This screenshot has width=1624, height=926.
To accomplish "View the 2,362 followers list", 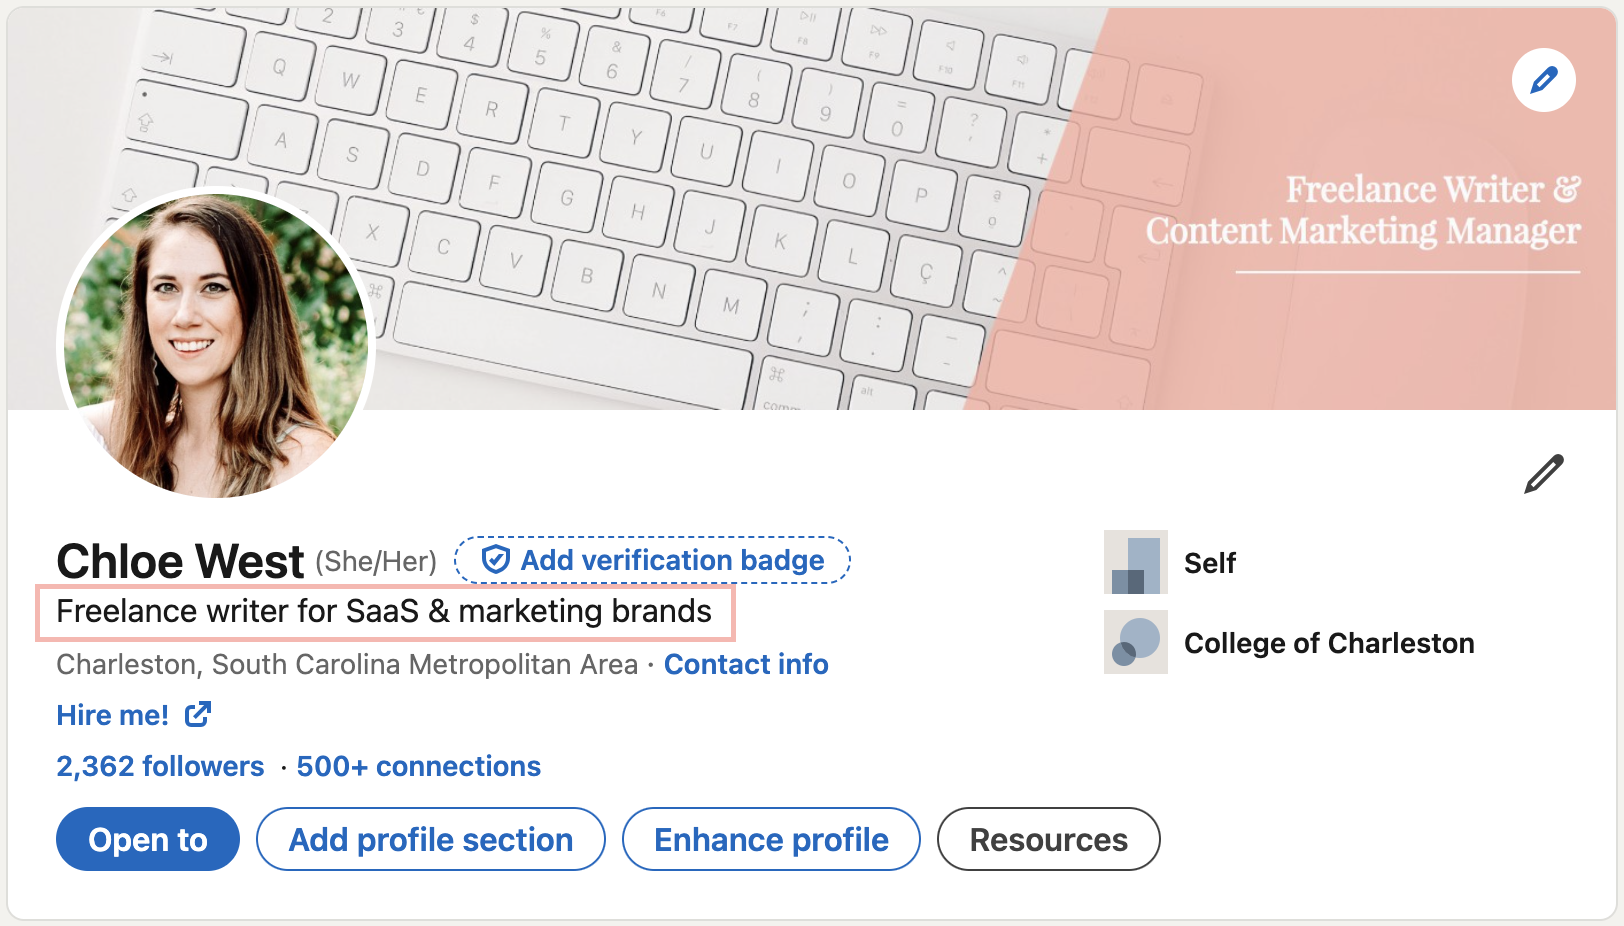I will click(x=159, y=766).
